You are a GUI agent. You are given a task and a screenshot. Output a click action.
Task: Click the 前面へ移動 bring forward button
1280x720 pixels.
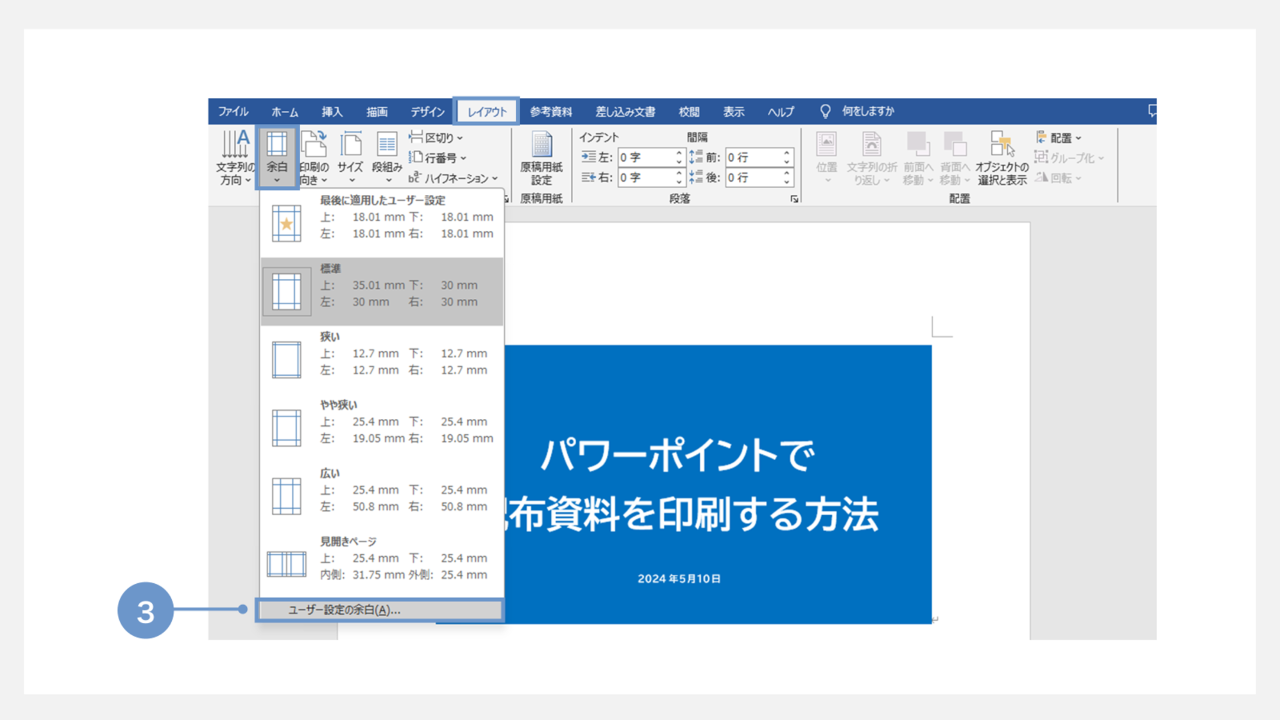918,158
